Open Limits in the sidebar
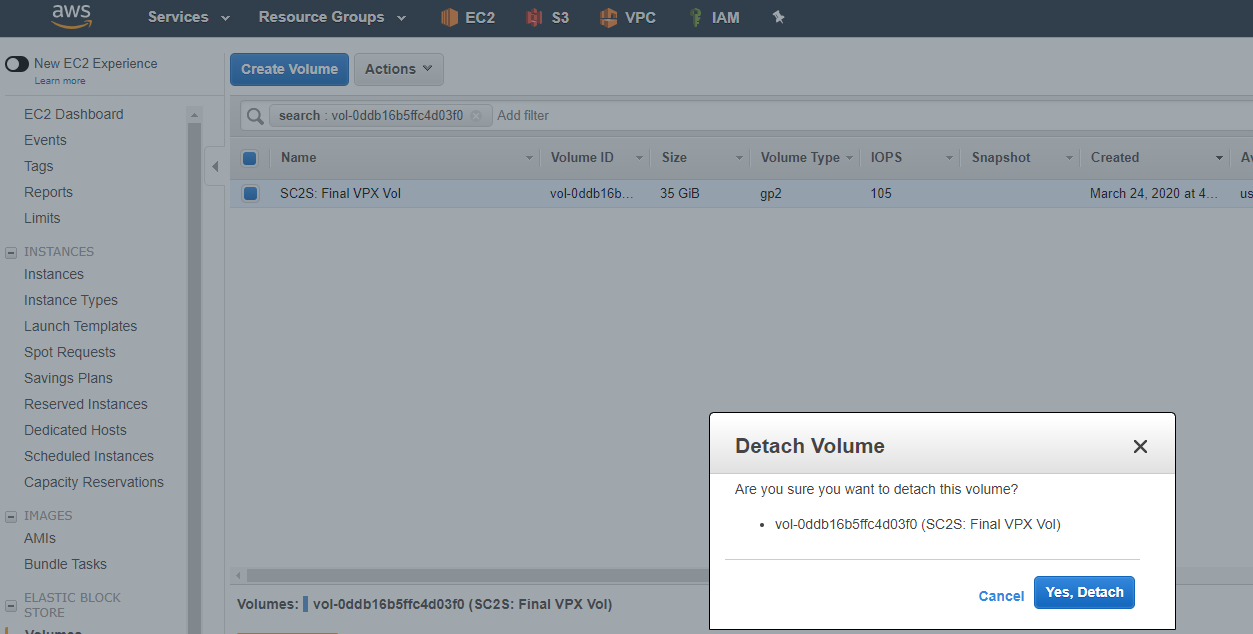Viewport: 1253px width, 634px height. (x=42, y=218)
